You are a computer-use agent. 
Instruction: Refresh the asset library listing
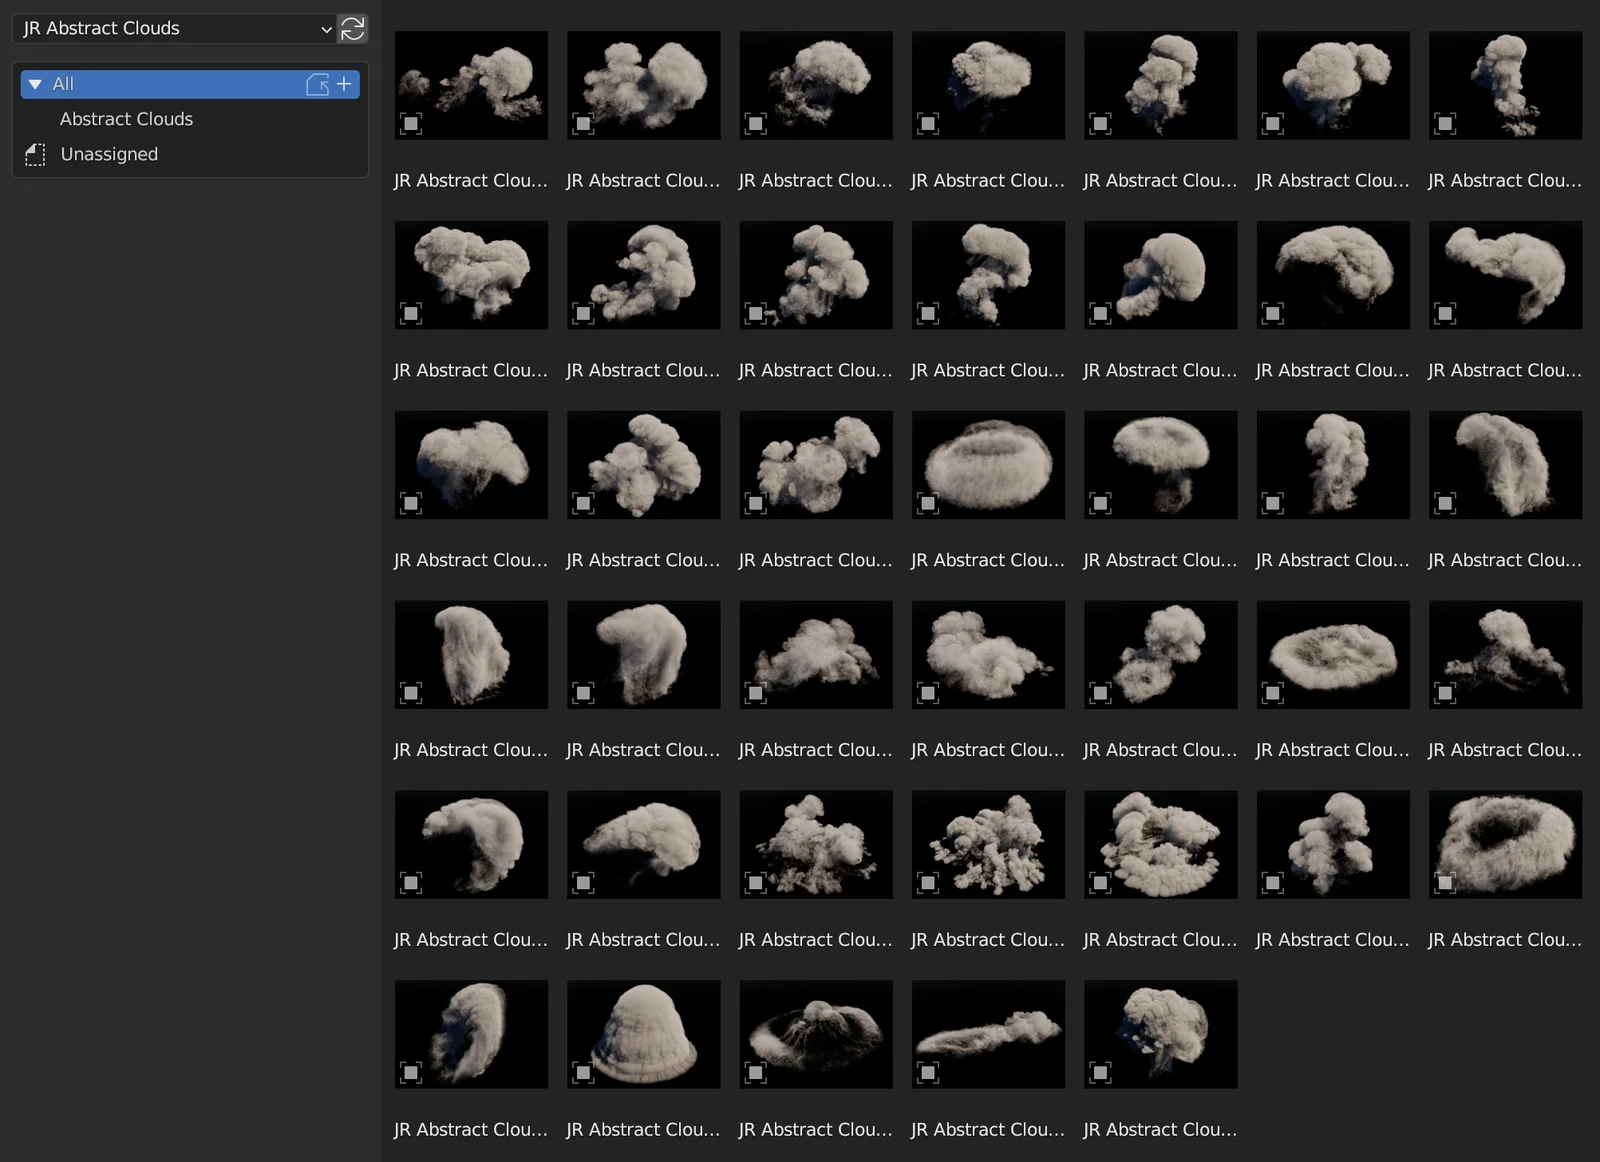pyautogui.click(x=352, y=28)
